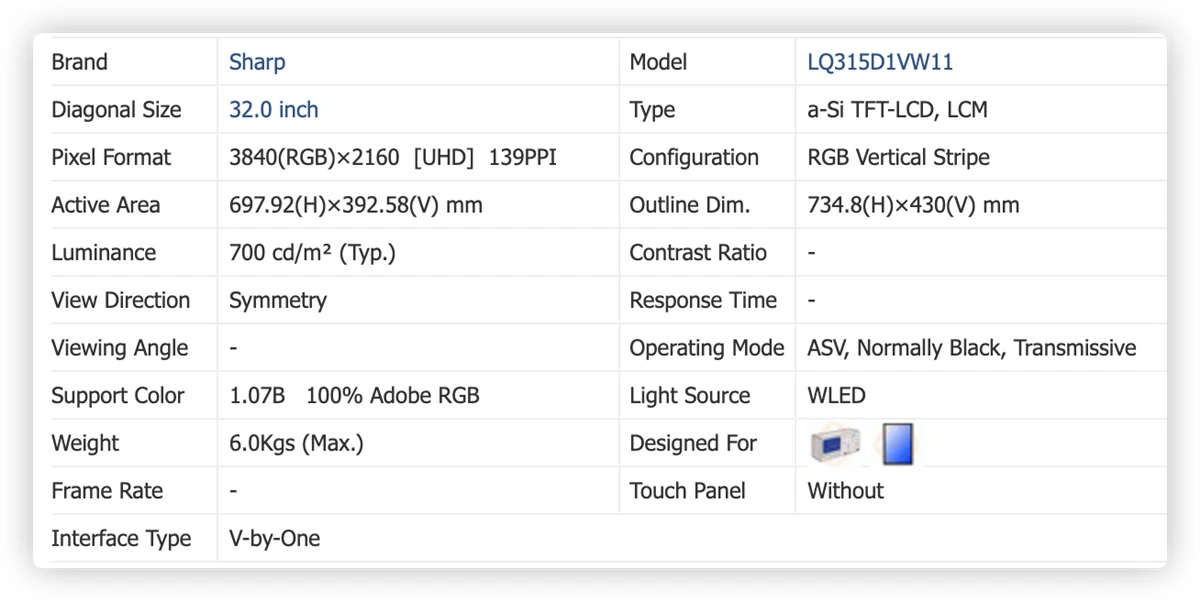Select the a-Si TFT-LCD, LCM type text
This screenshot has height=601, width=1200.
(897, 110)
